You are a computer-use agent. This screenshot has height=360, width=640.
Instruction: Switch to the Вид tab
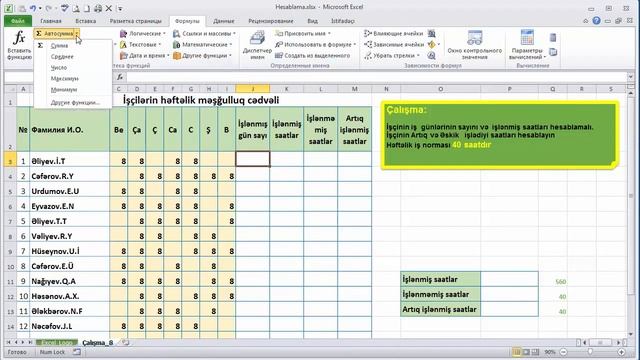coord(312,21)
